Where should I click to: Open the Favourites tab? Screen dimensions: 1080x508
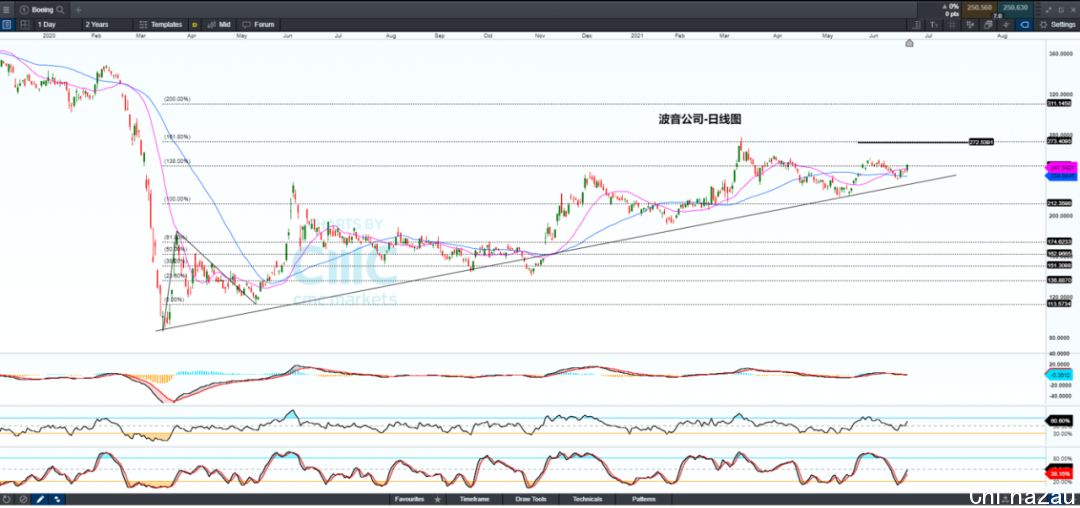click(409, 499)
